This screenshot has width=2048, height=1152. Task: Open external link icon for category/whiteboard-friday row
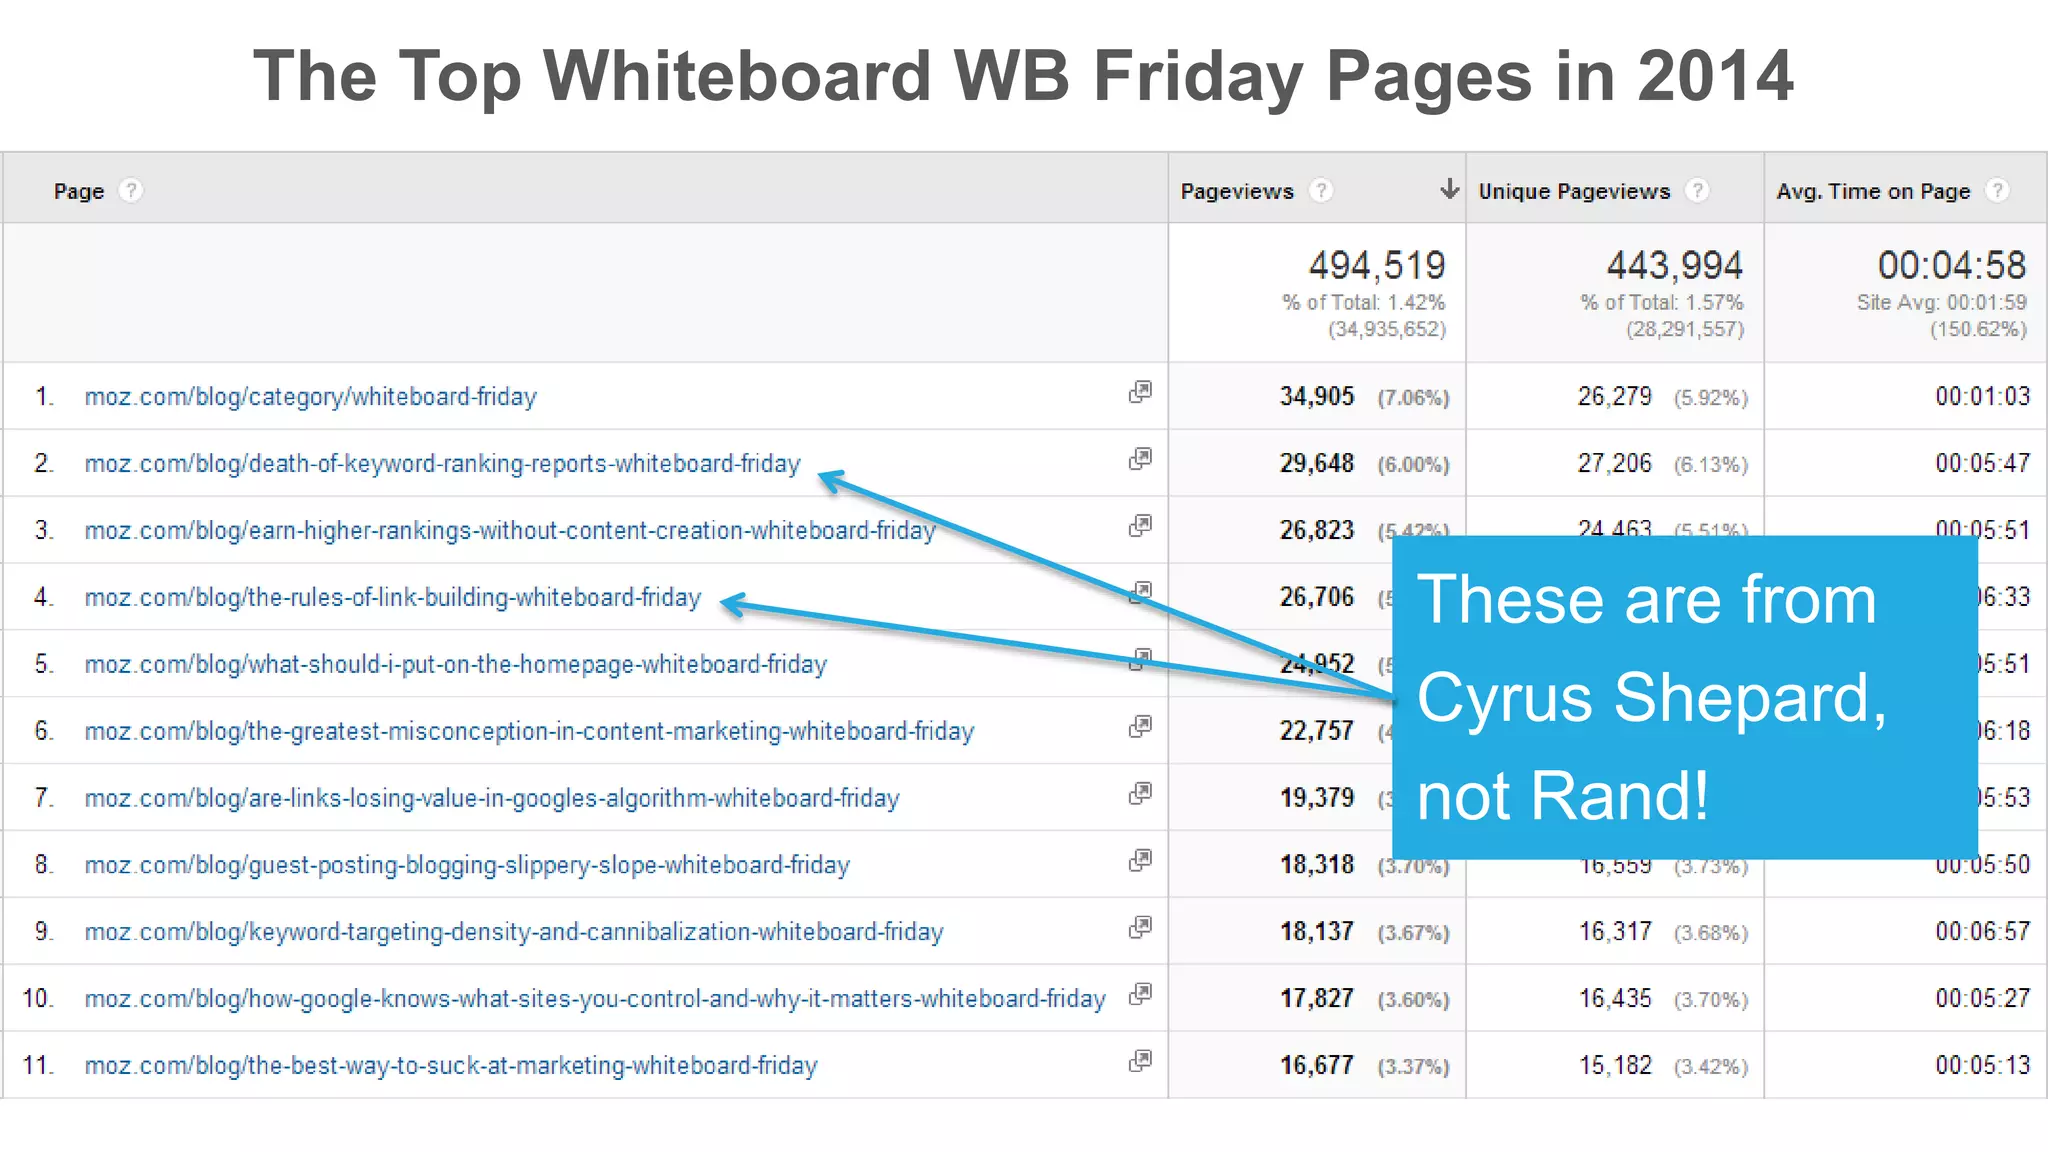[1140, 392]
